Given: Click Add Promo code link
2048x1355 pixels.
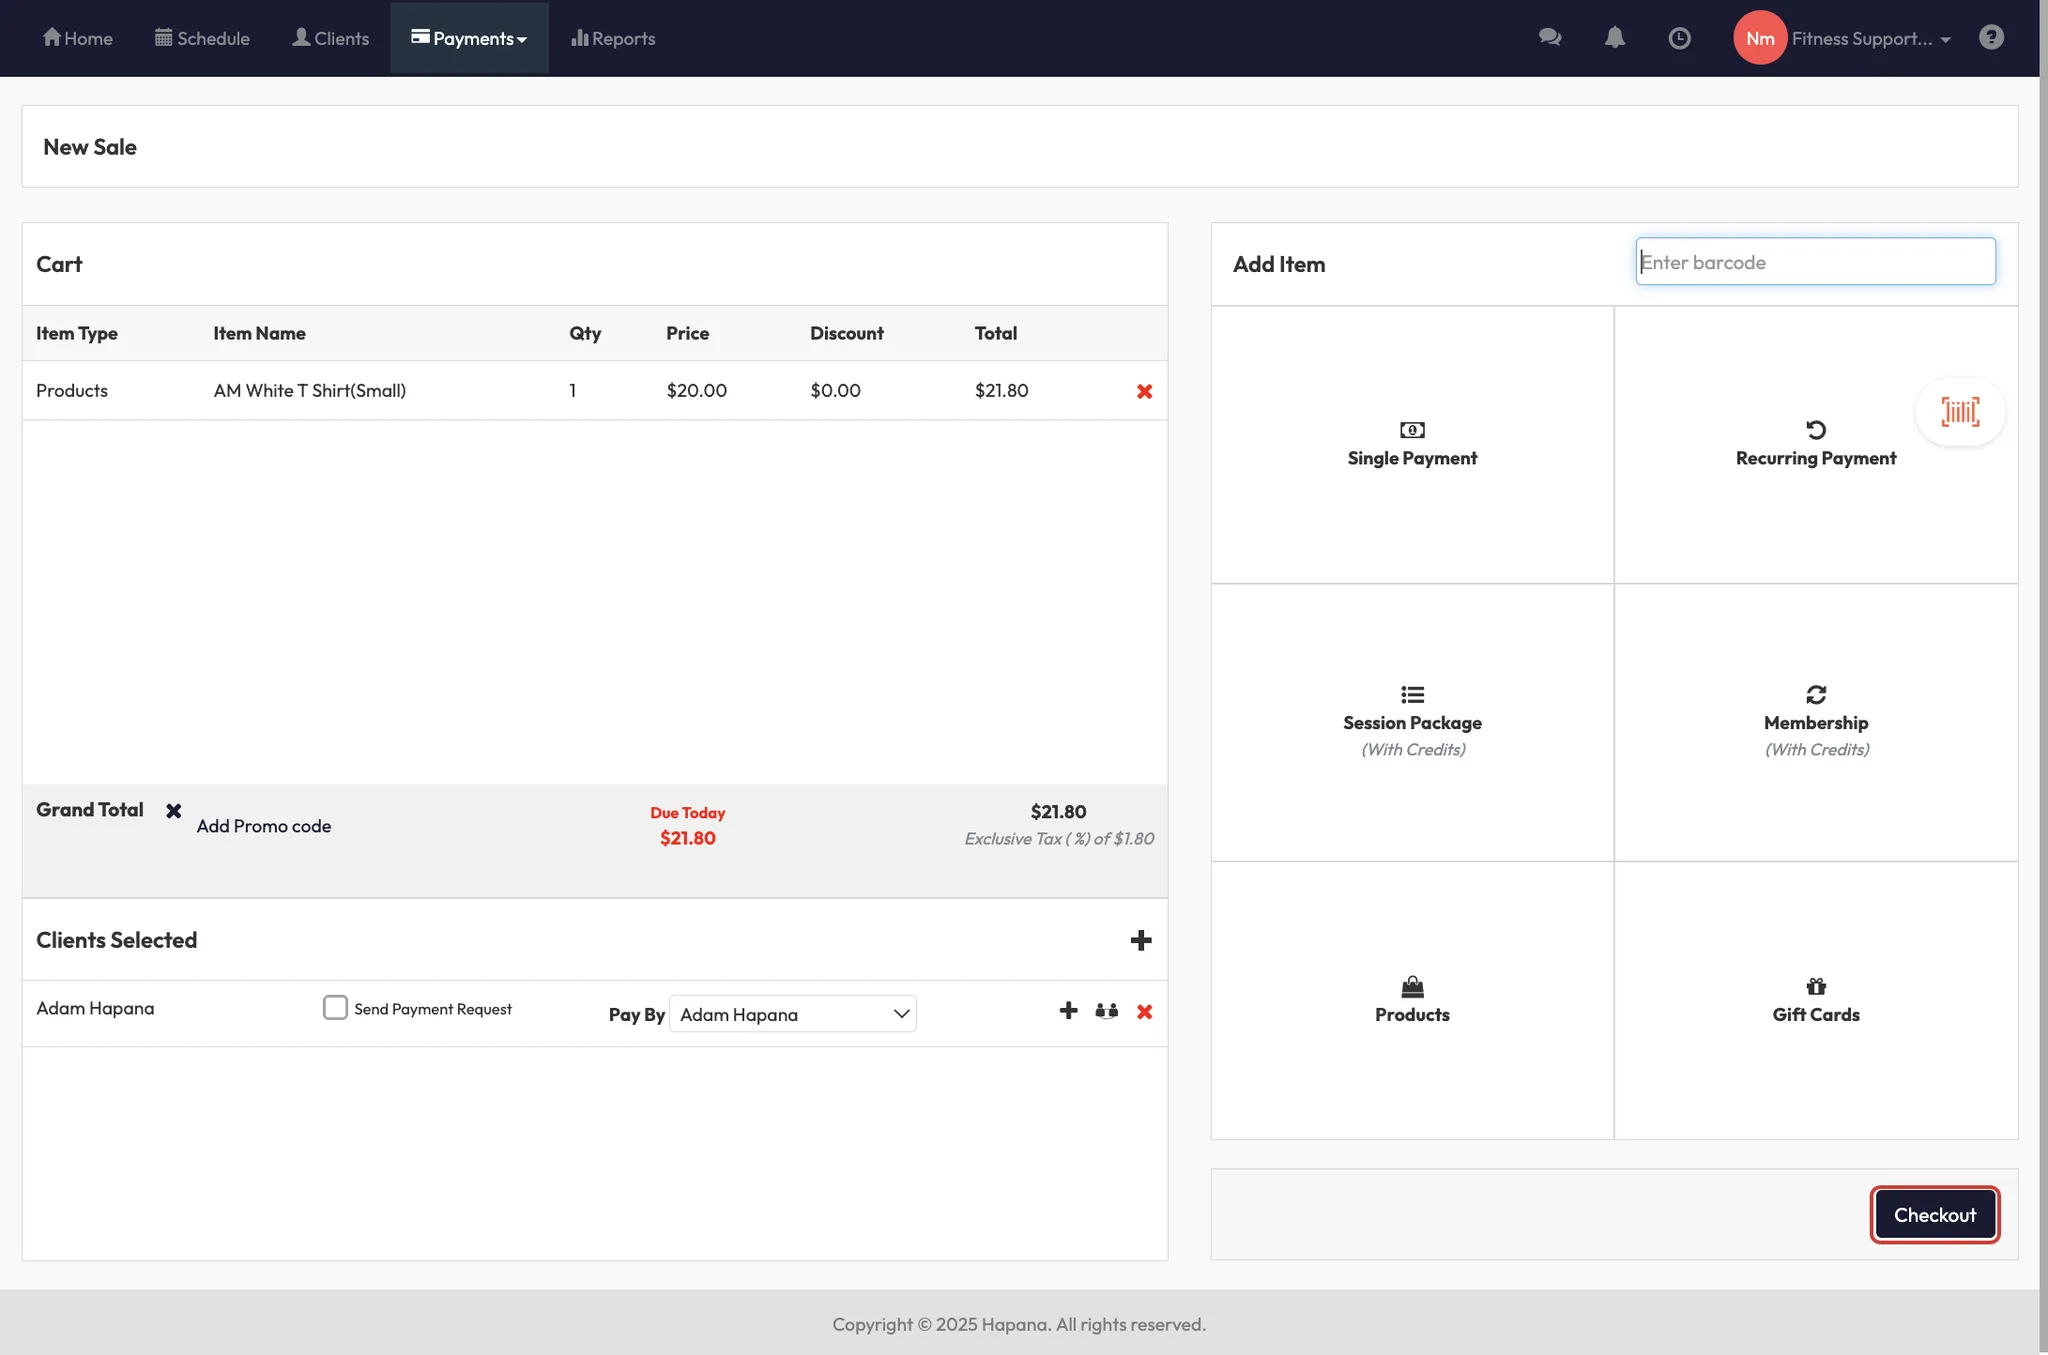Looking at the screenshot, I should click(263, 826).
